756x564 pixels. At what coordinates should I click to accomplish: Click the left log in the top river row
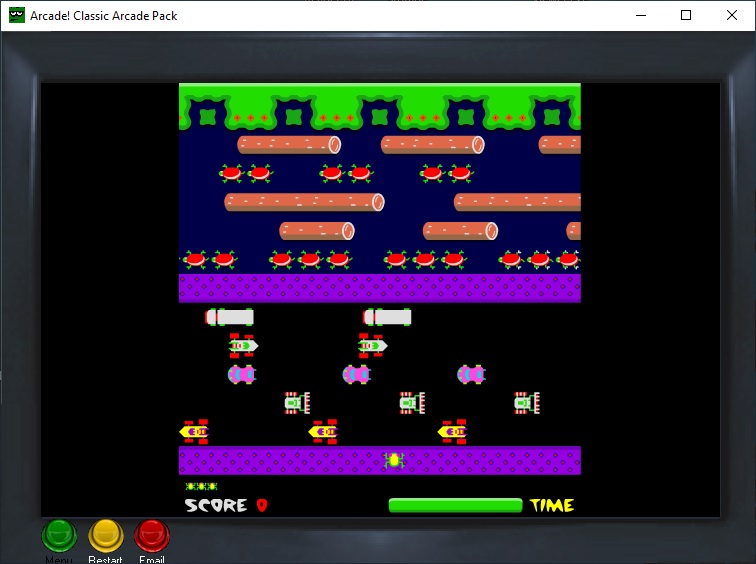(289, 145)
